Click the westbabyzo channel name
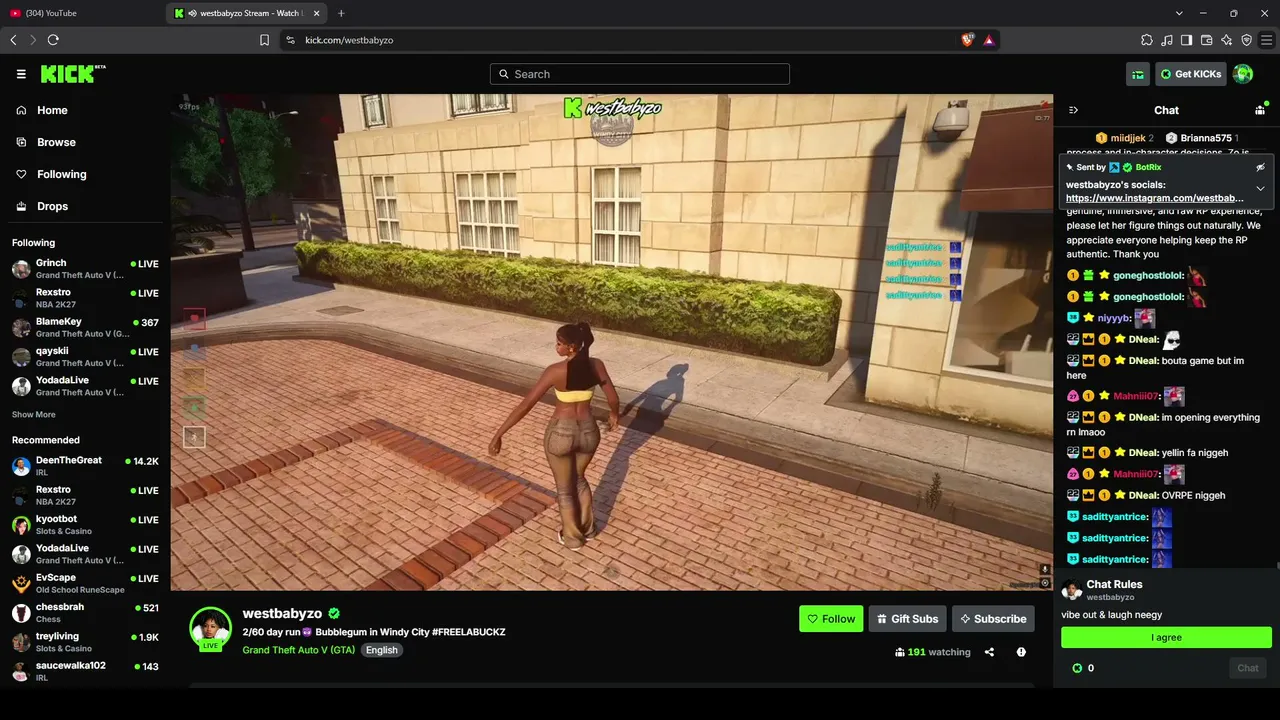The height and width of the screenshot is (720, 1280). (x=282, y=614)
